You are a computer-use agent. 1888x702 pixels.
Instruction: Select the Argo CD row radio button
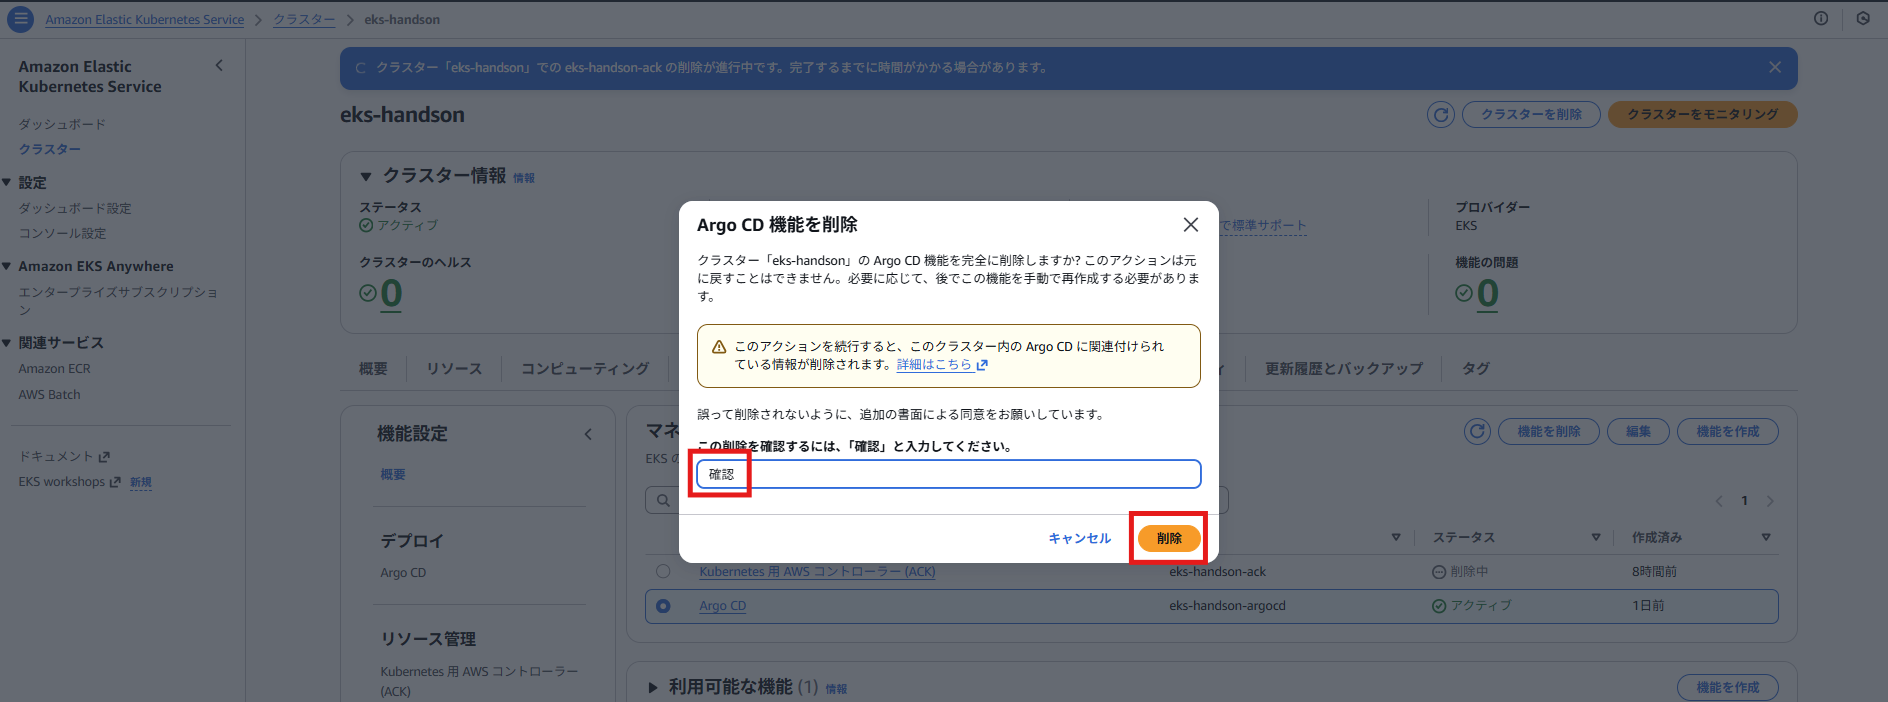663,606
